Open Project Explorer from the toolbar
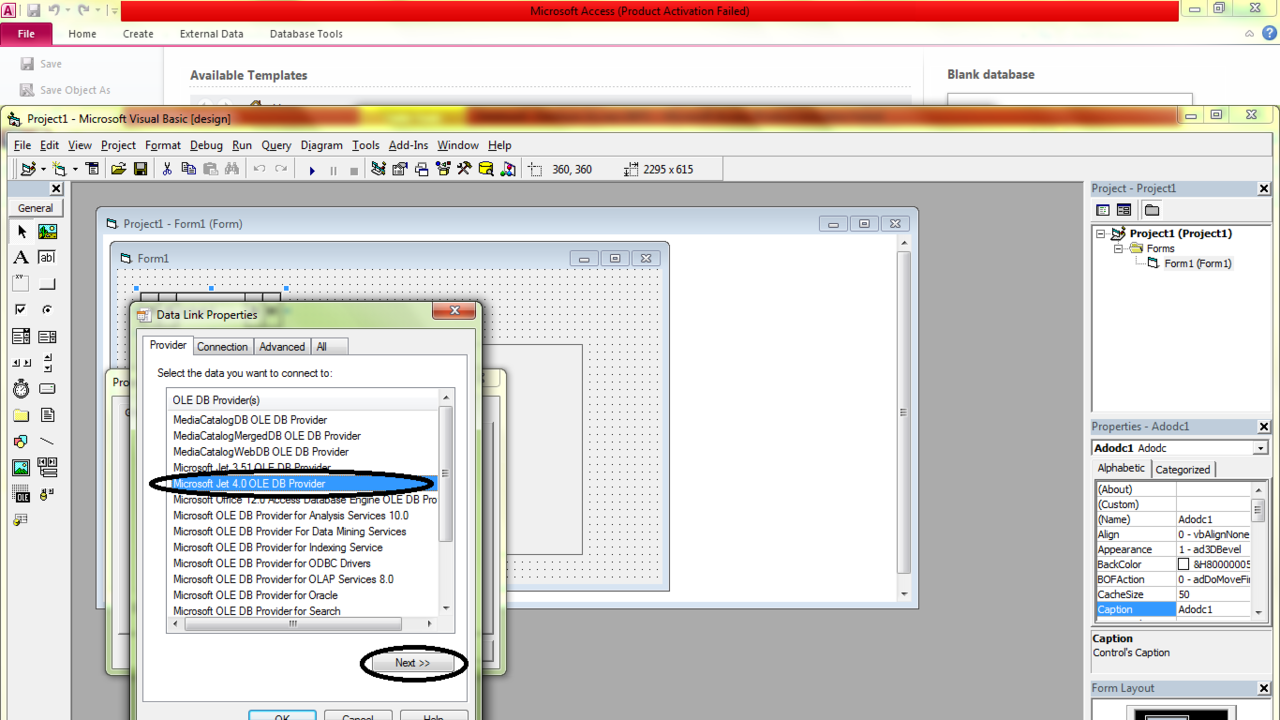This screenshot has height=720, width=1280. point(378,169)
